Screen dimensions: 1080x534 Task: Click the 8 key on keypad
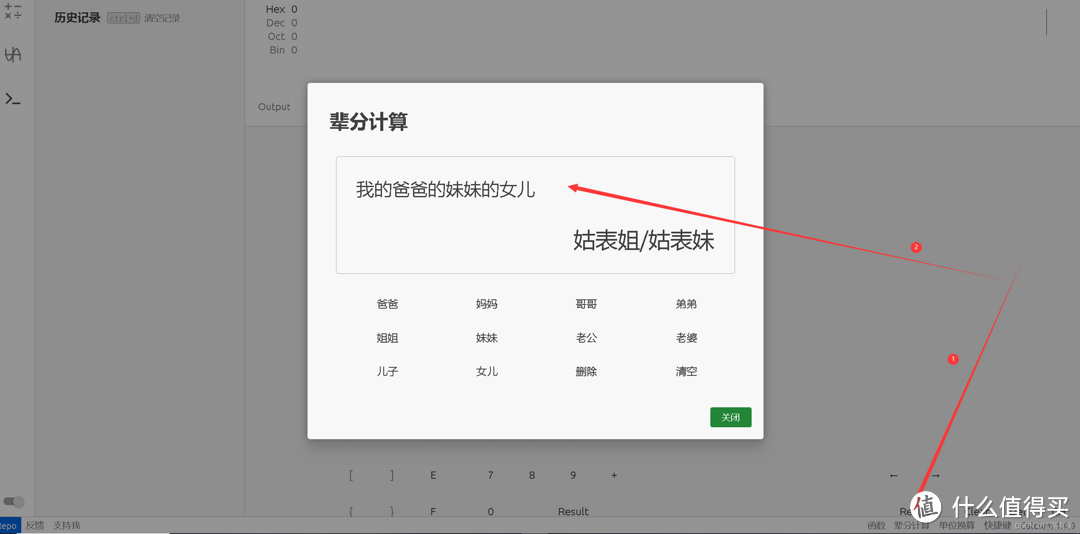pos(532,475)
